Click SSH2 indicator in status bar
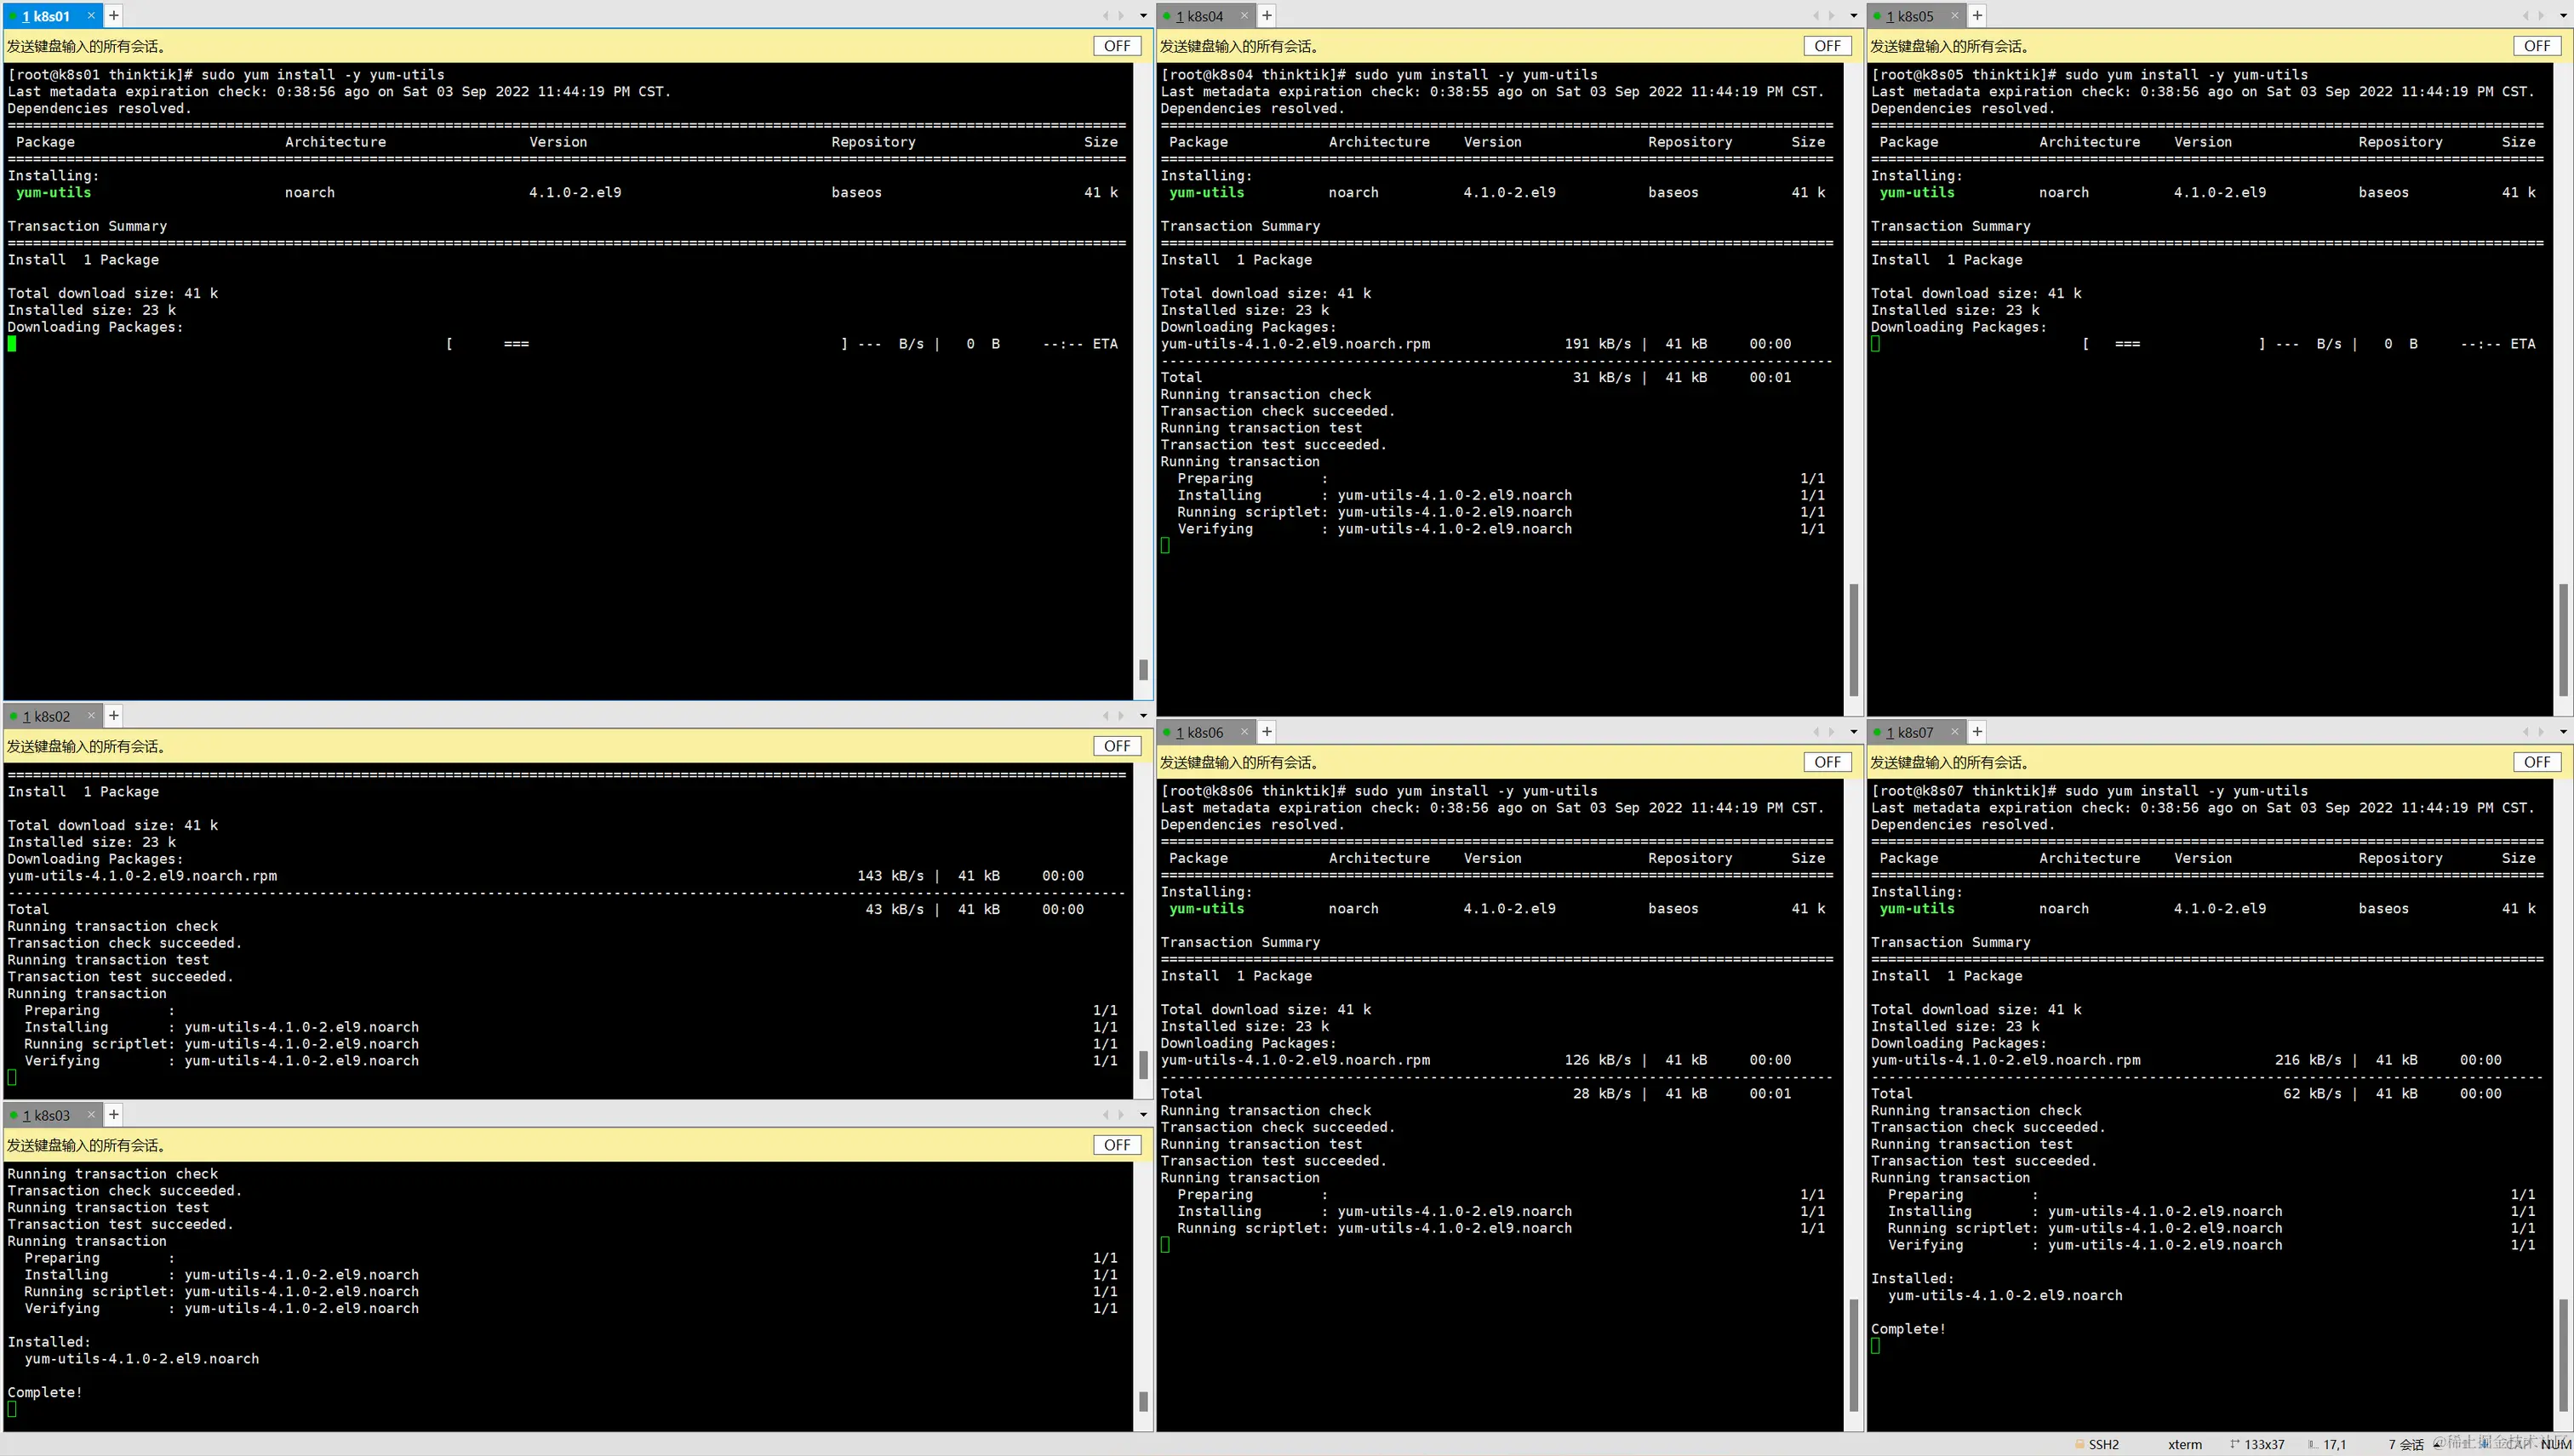 point(2103,1444)
